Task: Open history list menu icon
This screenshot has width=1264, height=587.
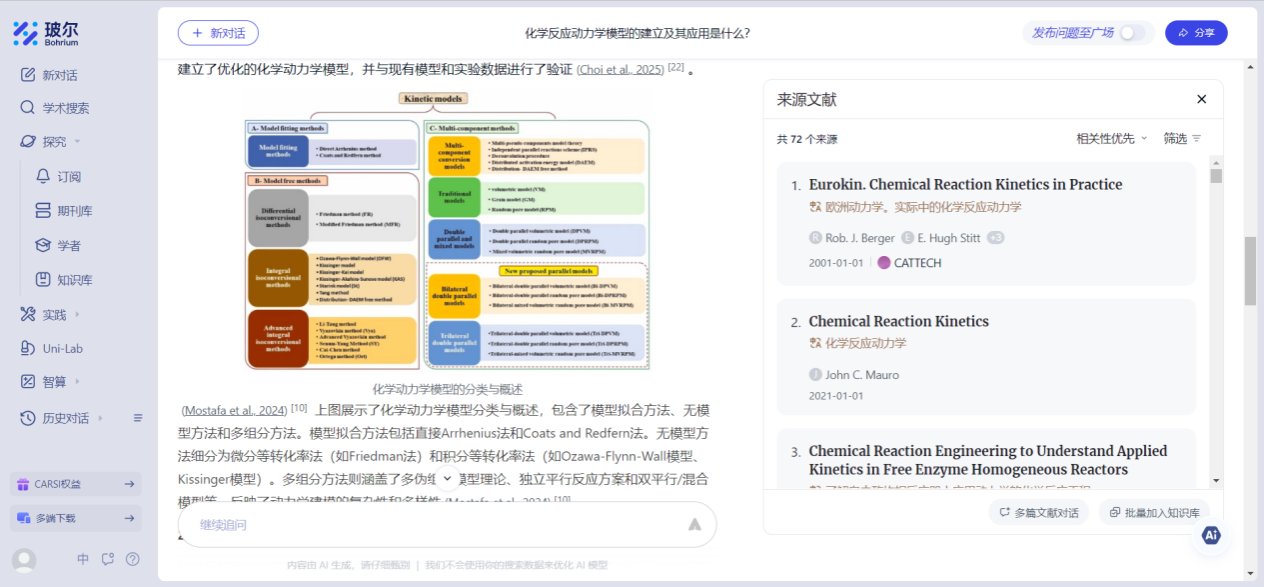Action: pyautogui.click(x=138, y=418)
